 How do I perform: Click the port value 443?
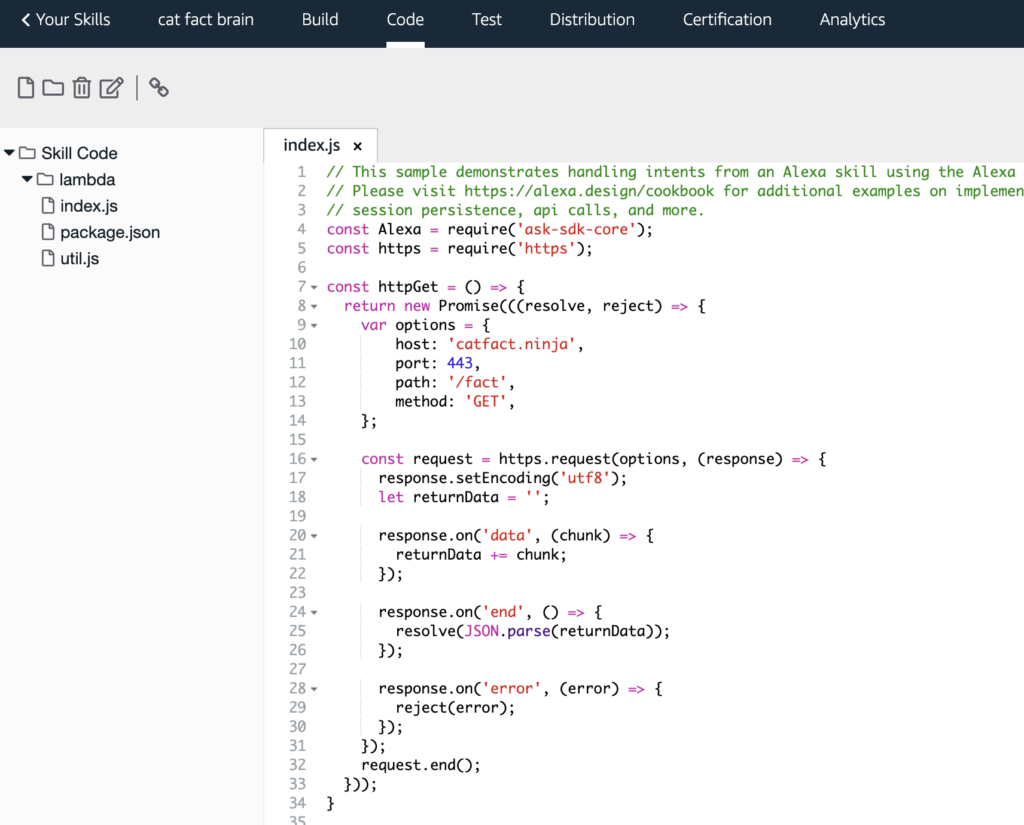[460, 363]
